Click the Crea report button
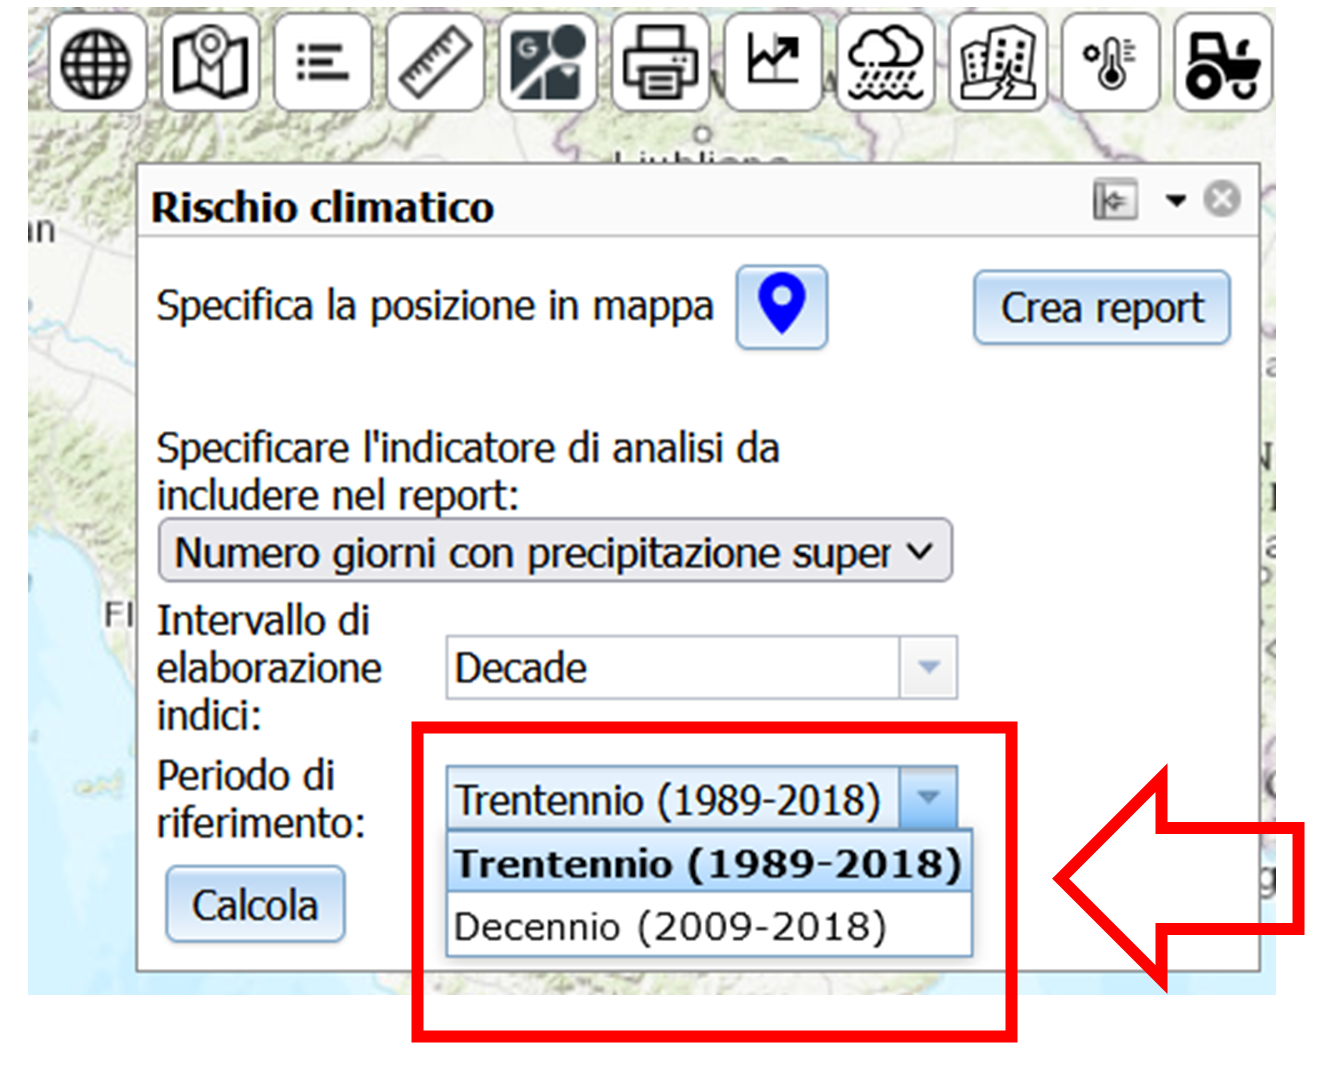1320x1068 pixels. click(x=1102, y=307)
